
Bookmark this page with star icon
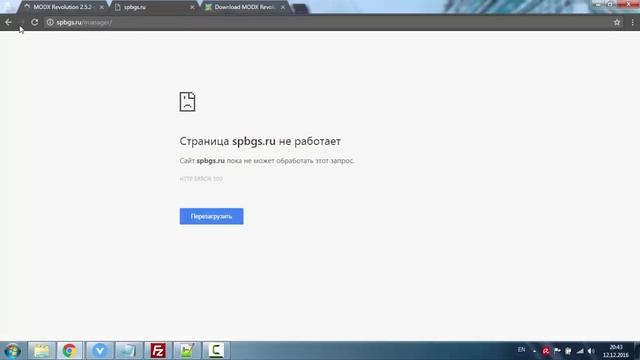(x=617, y=22)
